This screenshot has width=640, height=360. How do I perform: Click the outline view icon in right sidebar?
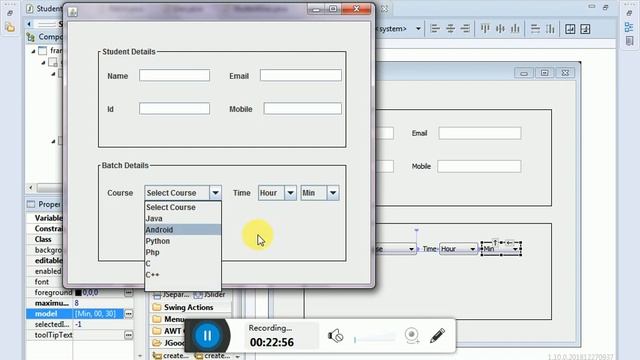click(x=629, y=27)
